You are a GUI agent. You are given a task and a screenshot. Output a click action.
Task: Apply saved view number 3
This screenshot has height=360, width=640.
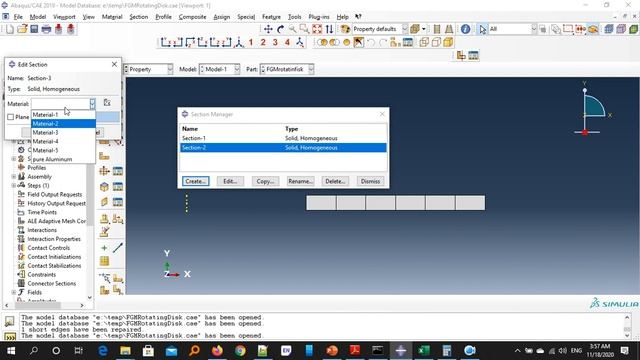click(275, 42)
